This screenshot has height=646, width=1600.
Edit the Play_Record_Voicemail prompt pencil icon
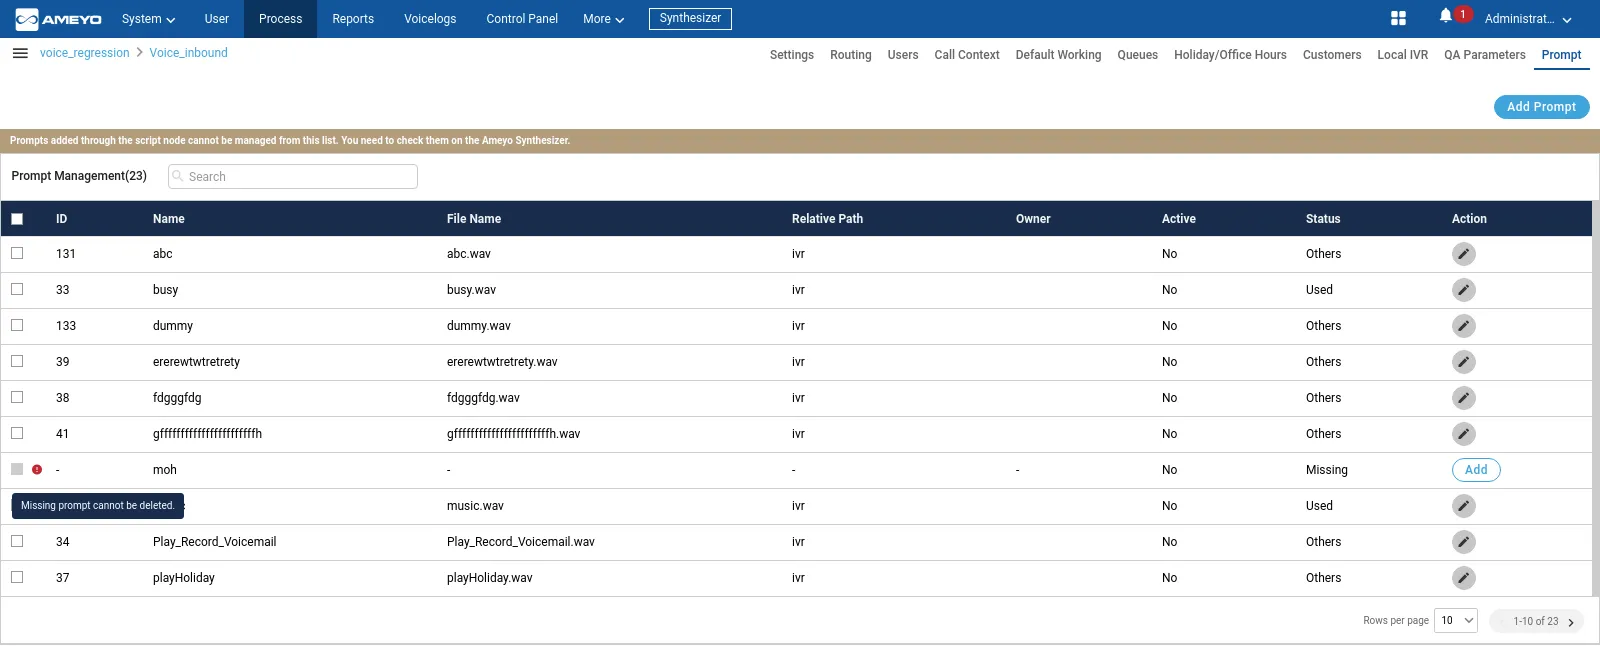[x=1463, y=542]
